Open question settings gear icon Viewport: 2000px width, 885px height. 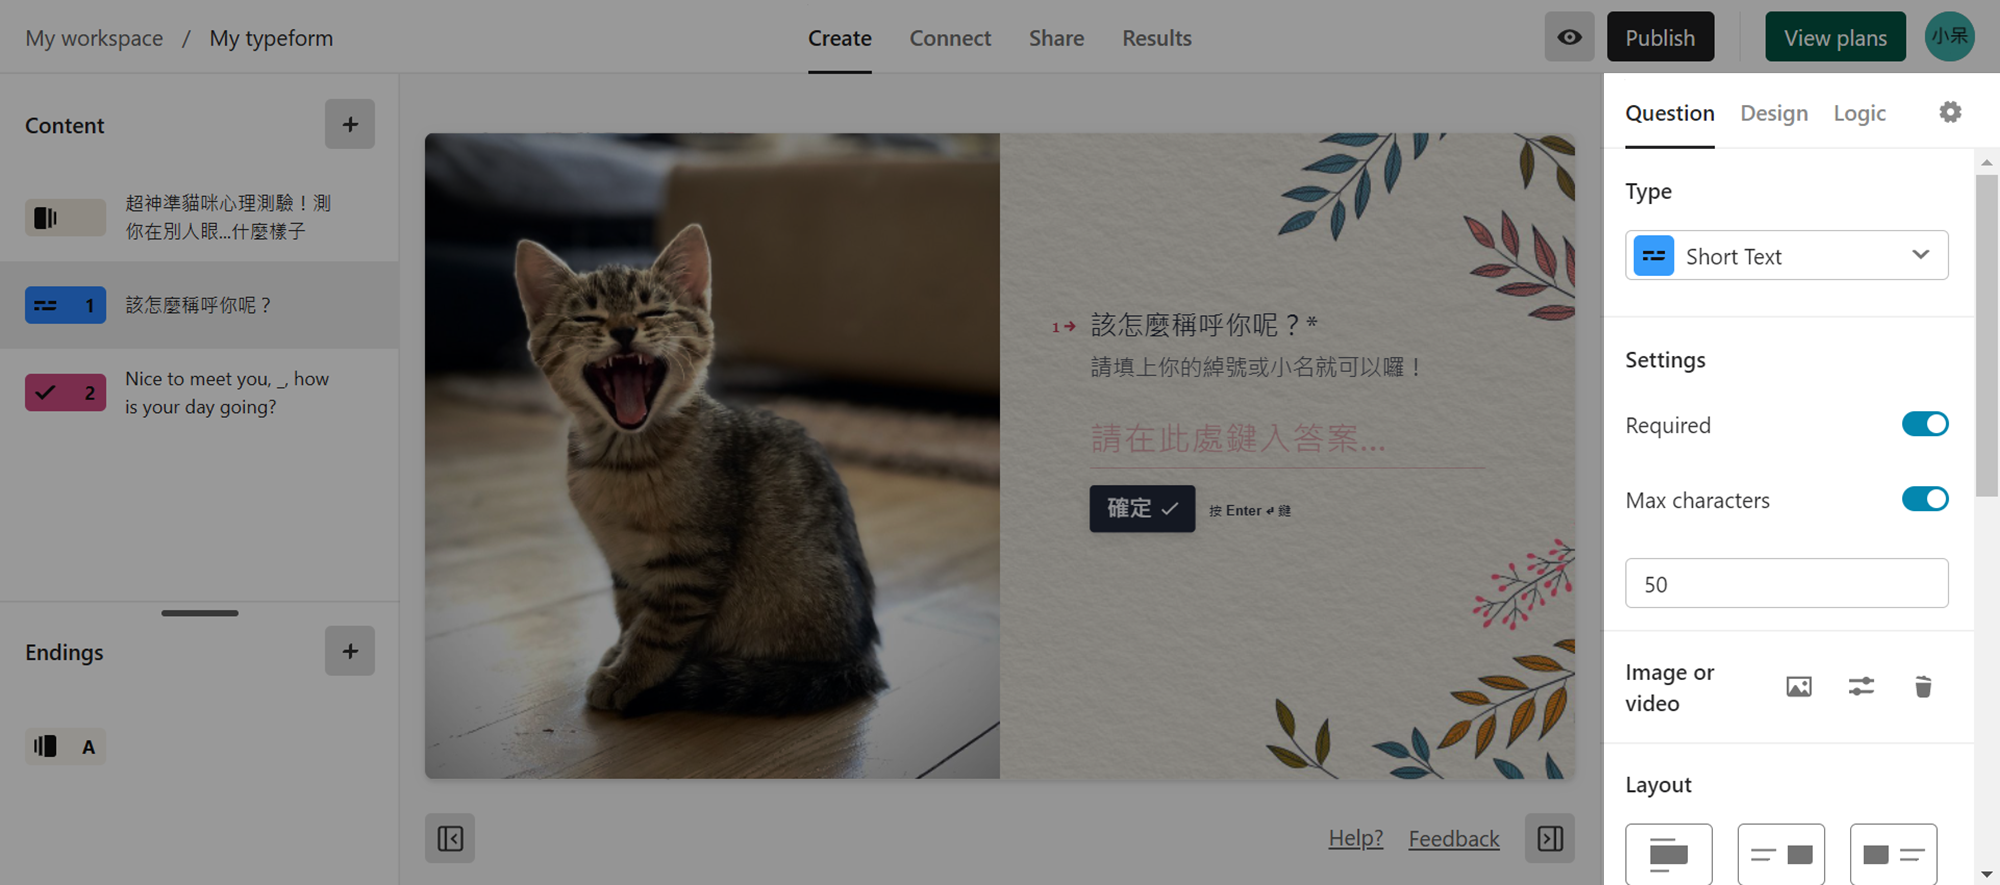[1950, 112]
